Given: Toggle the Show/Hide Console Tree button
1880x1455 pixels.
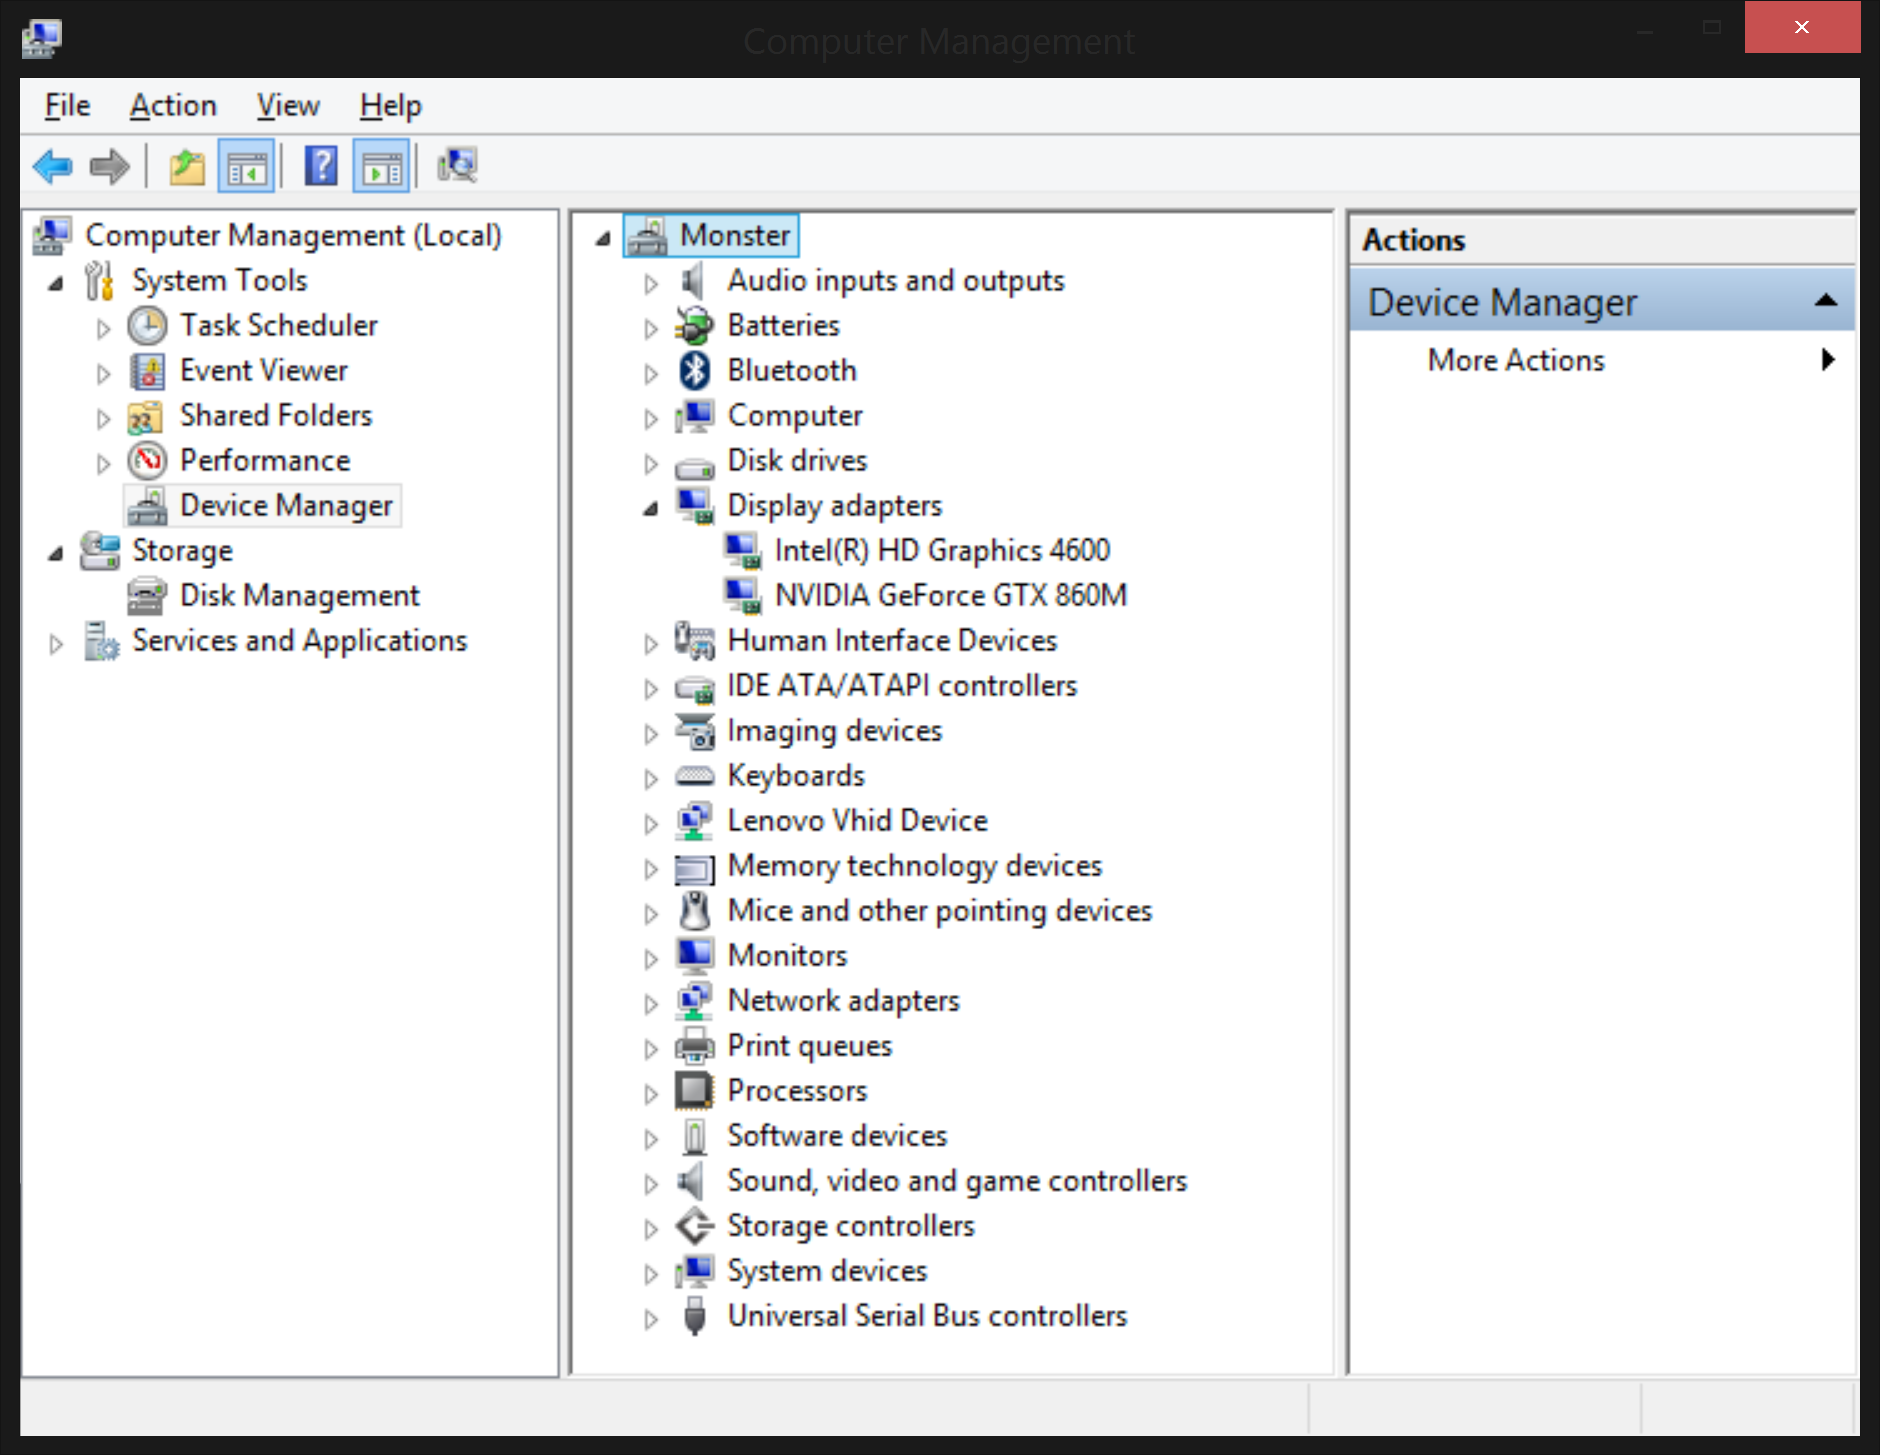Looking at the screenshot, I should click(x=246, y=166).
